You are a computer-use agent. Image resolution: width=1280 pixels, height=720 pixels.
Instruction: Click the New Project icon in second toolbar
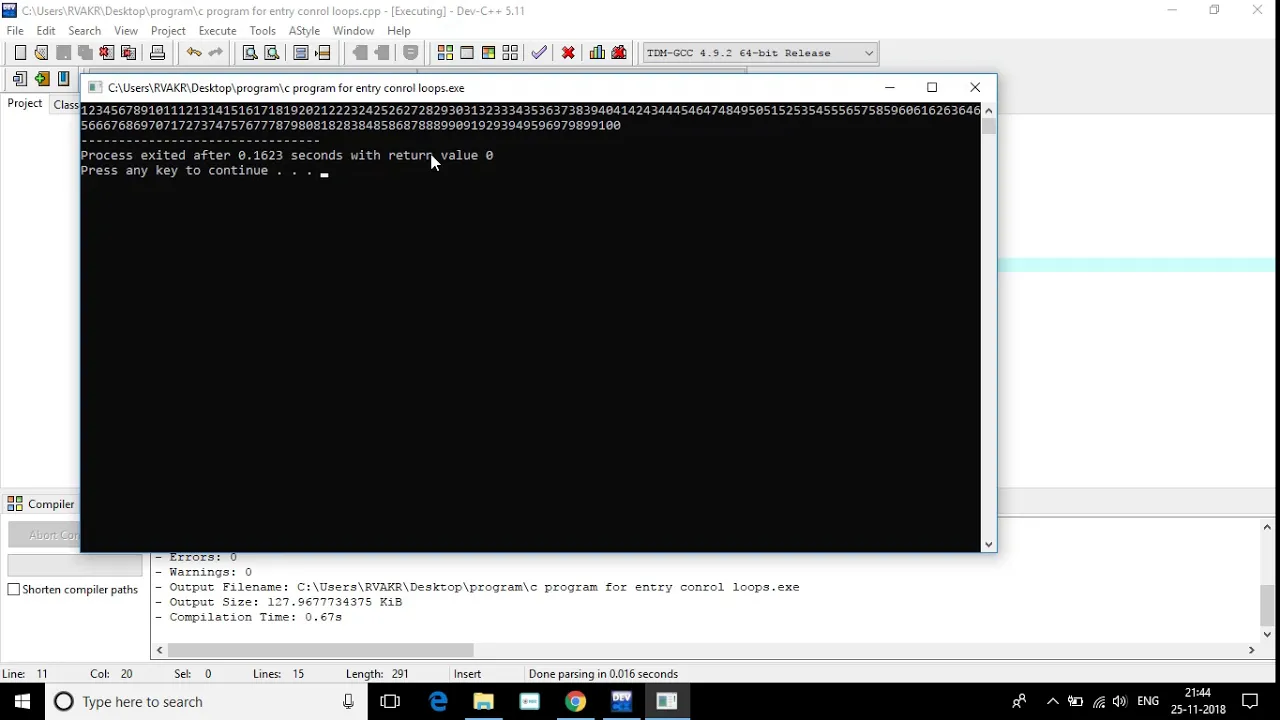20,79
